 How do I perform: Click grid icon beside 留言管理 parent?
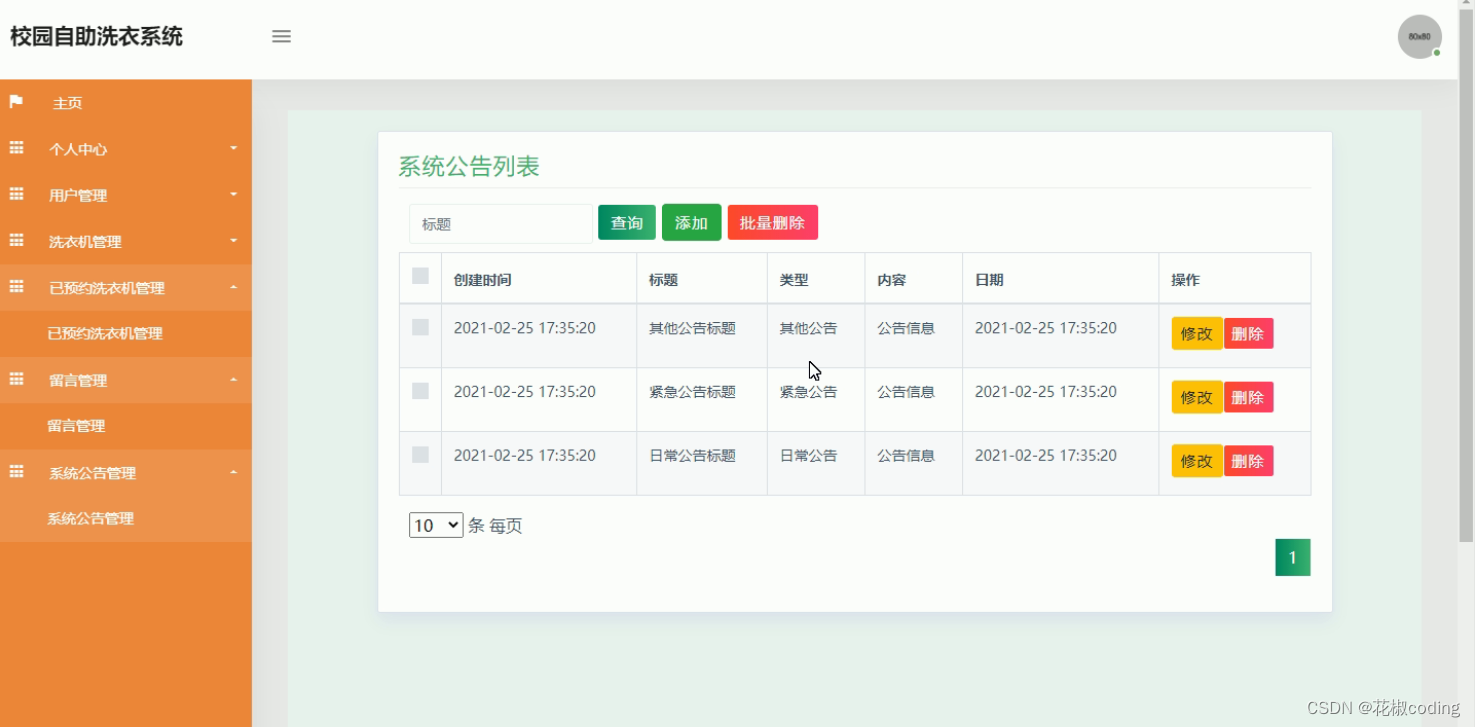pyautogui.click(x=16, y=379)
